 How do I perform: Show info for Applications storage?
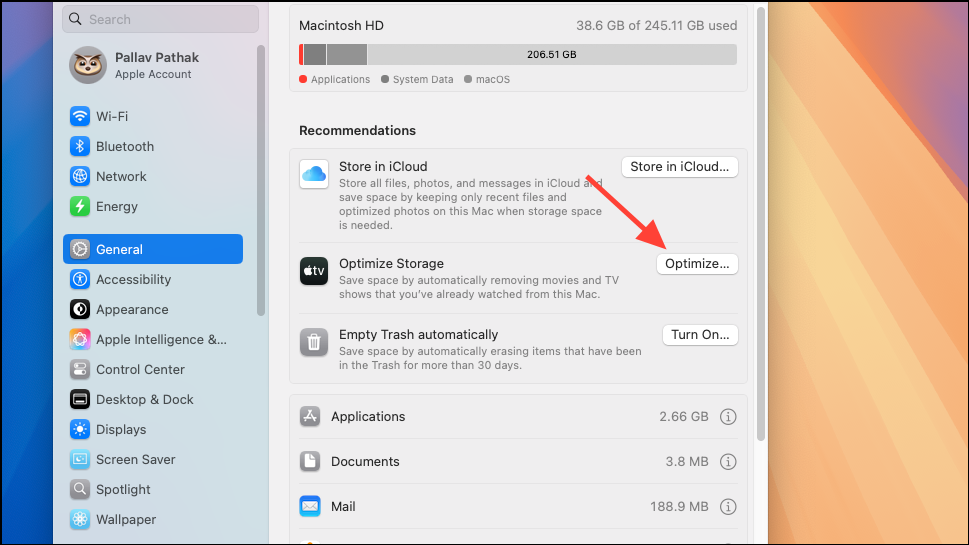tap(728, 416)
